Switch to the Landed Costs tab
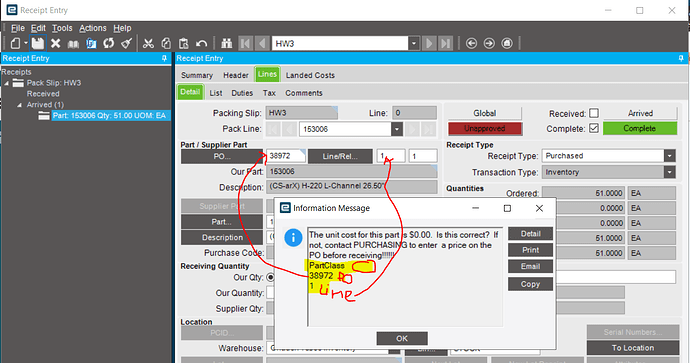The width and height of the screenshot is (690, 363). (310, 75)
